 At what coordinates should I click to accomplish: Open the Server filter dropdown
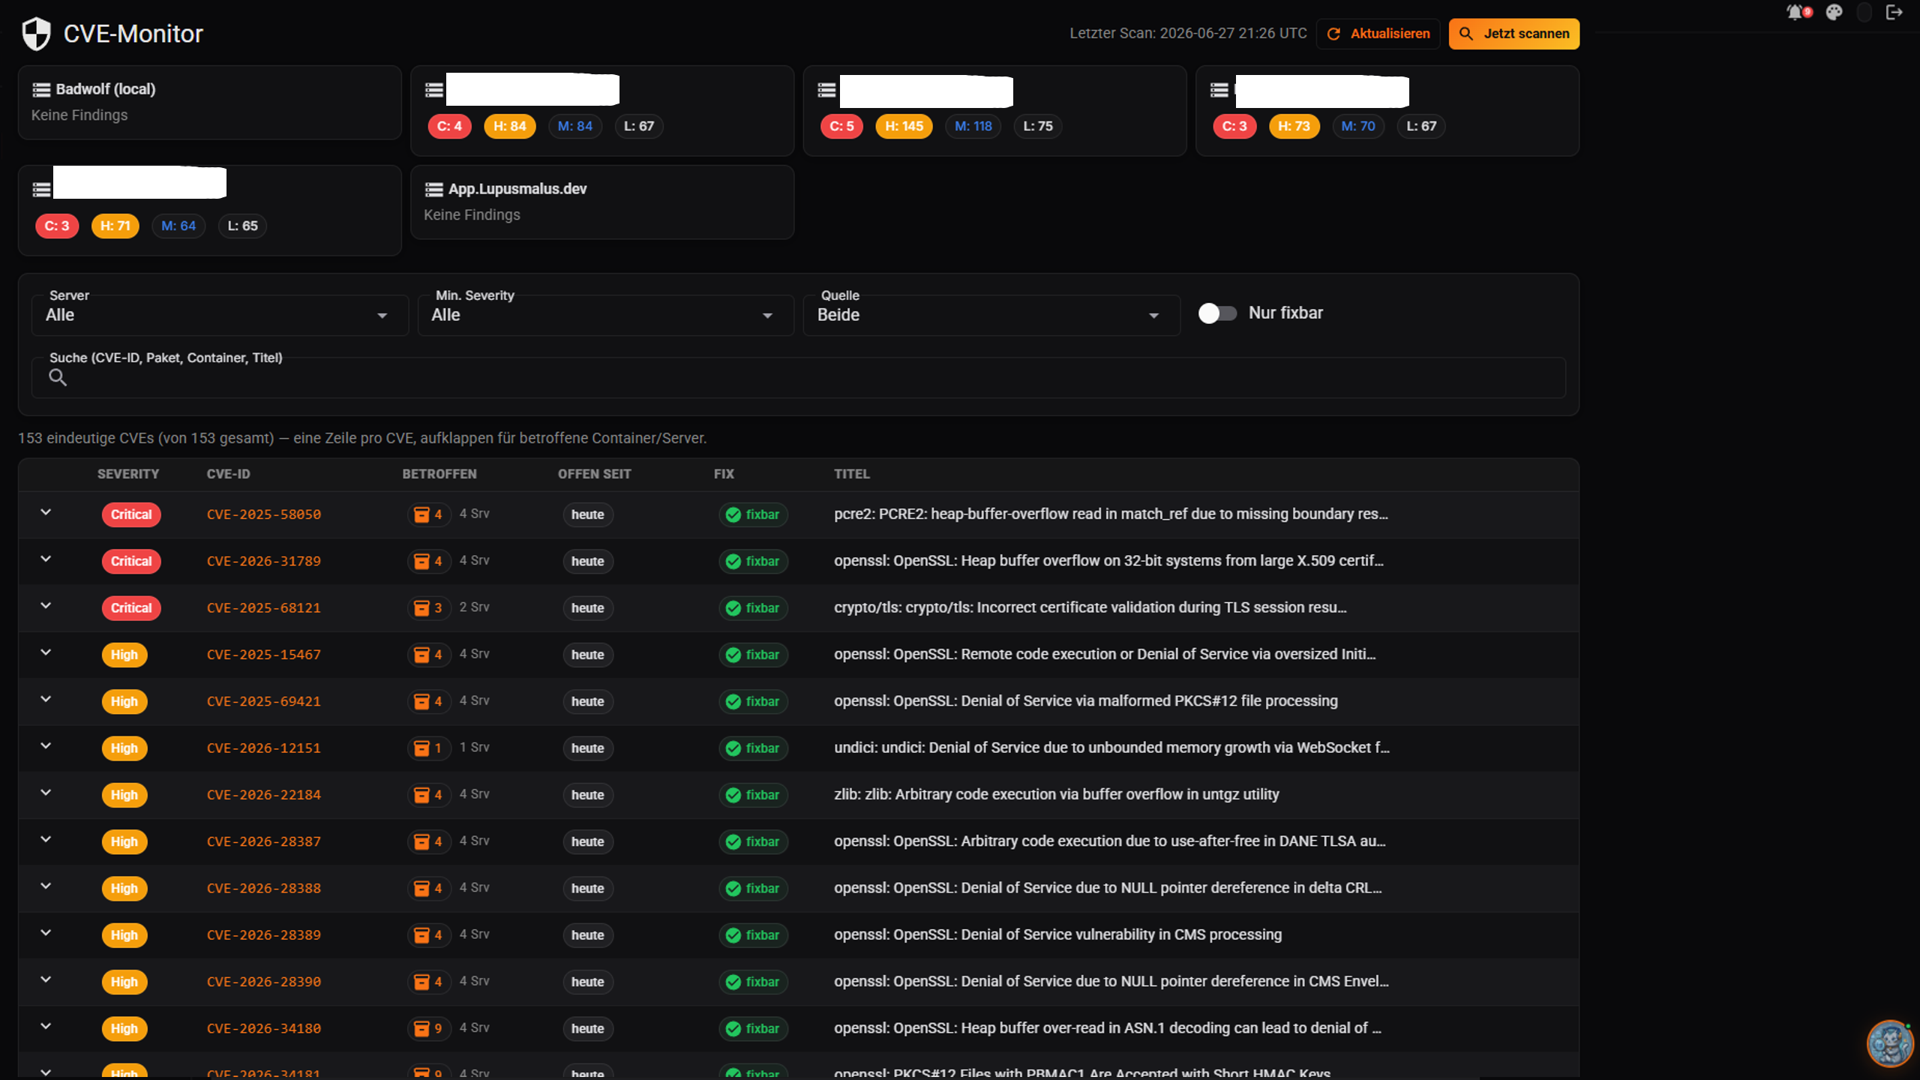tap(219, 315)
